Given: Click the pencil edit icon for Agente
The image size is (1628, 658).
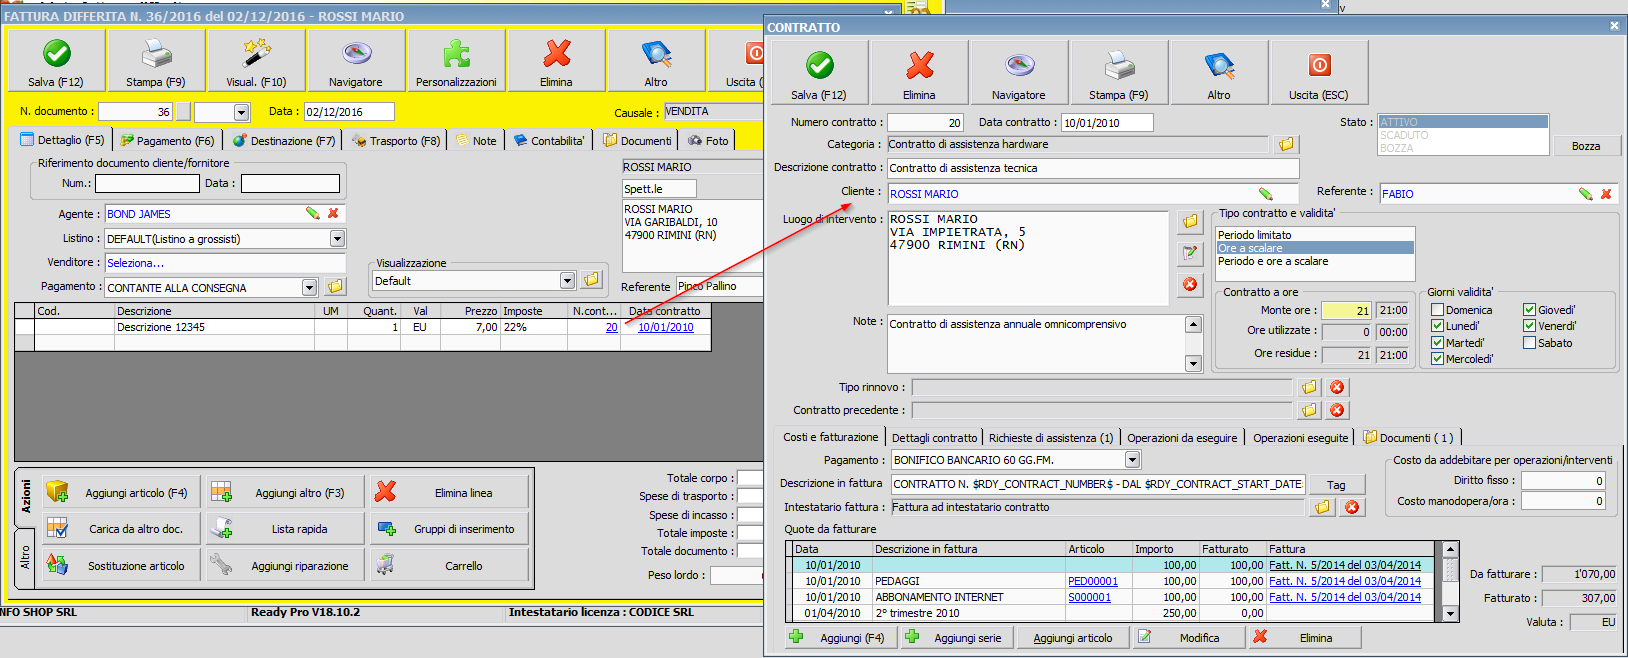Looking at the screenshot, I should [x=312, y=213].
